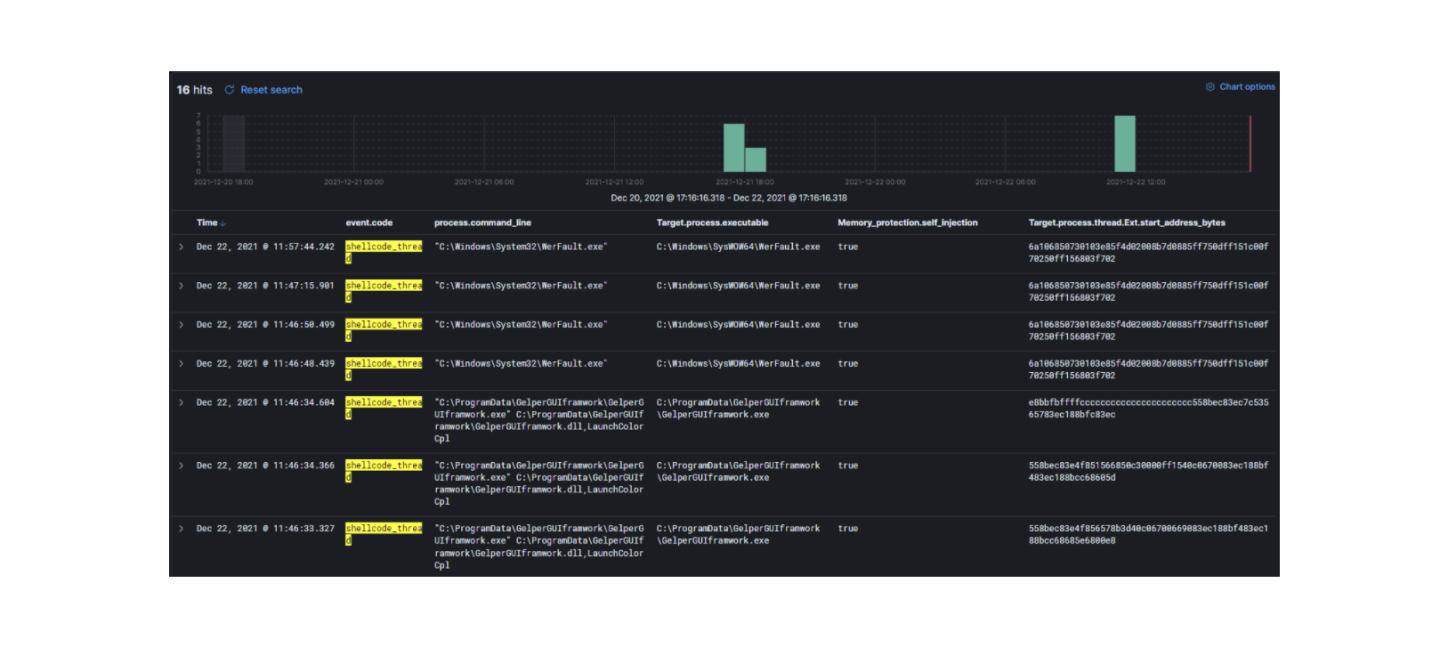Expand the 11:46:33.327 event row
Screen dimensions: 1440x664
click(181, 528)
